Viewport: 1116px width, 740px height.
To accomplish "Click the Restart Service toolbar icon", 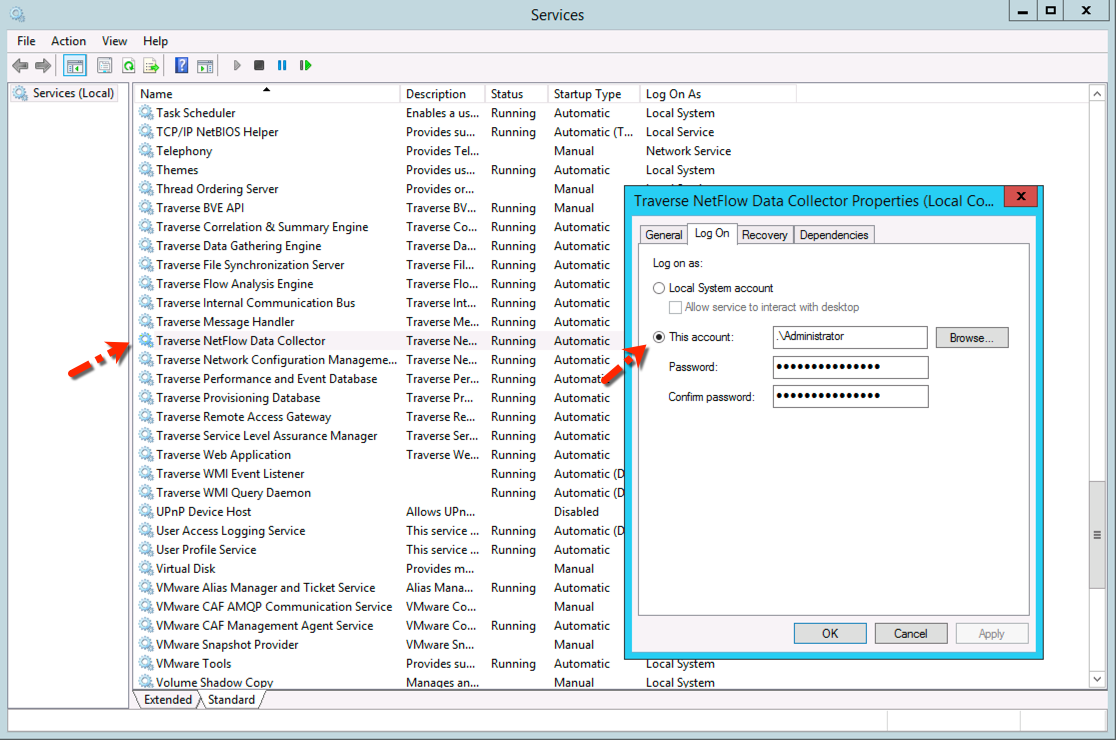I will (305, 65).
